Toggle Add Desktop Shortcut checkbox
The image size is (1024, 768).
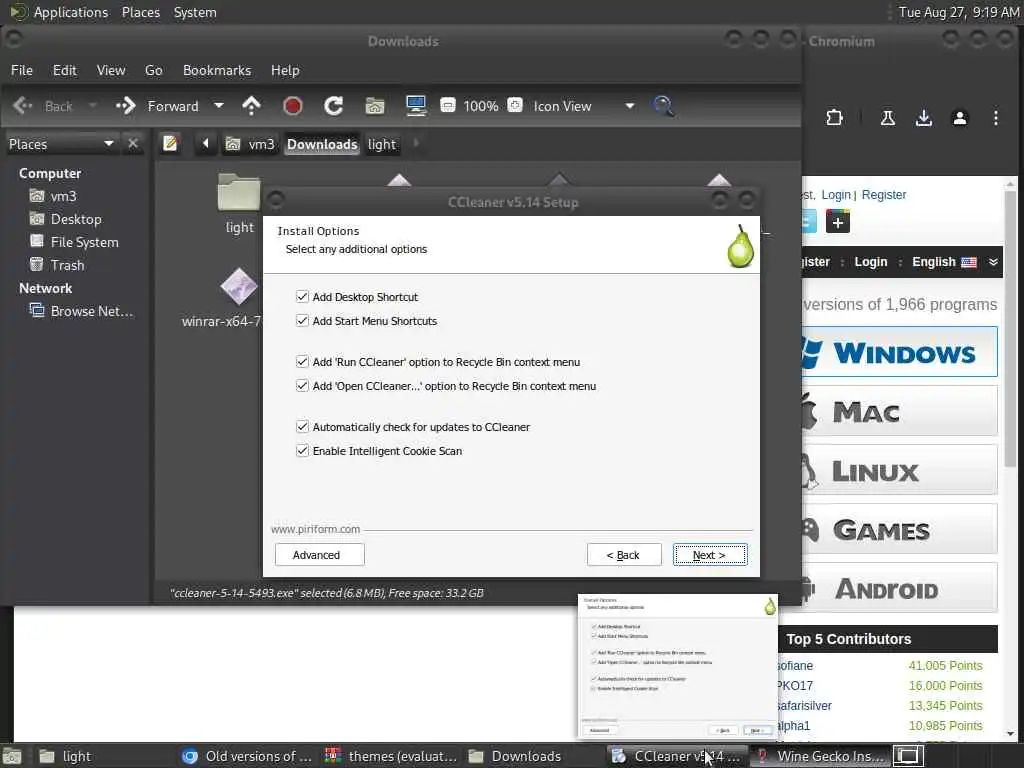tap(302, 296)
